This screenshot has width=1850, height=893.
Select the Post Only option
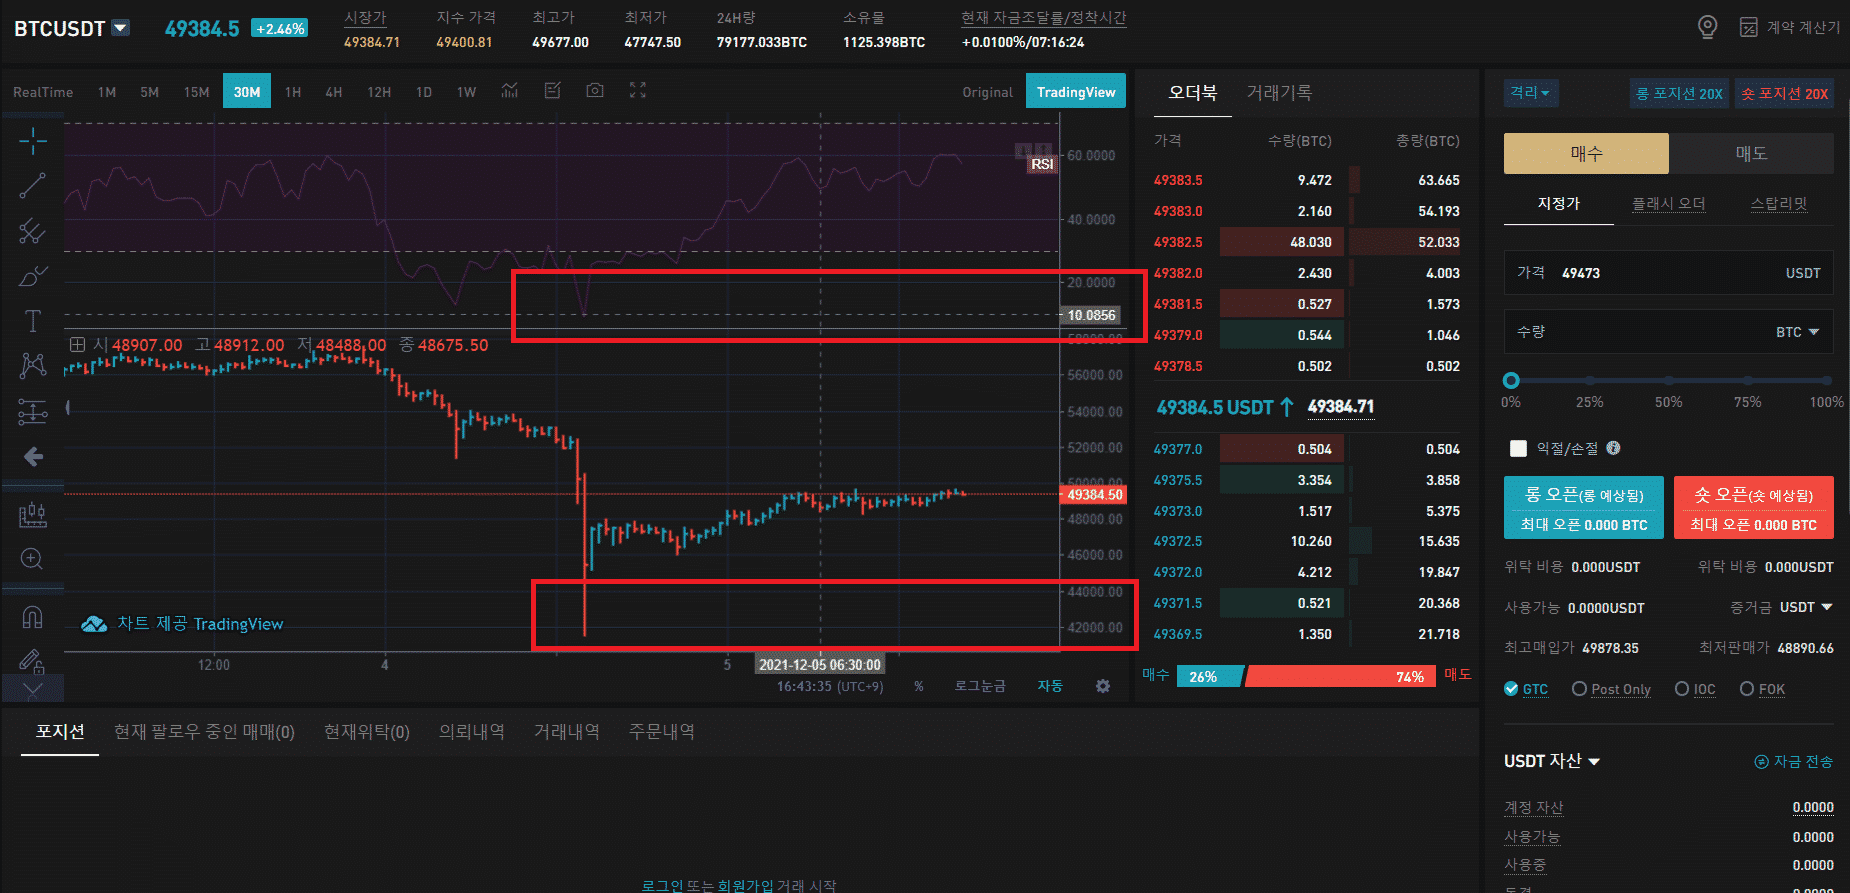(1611, 689)
